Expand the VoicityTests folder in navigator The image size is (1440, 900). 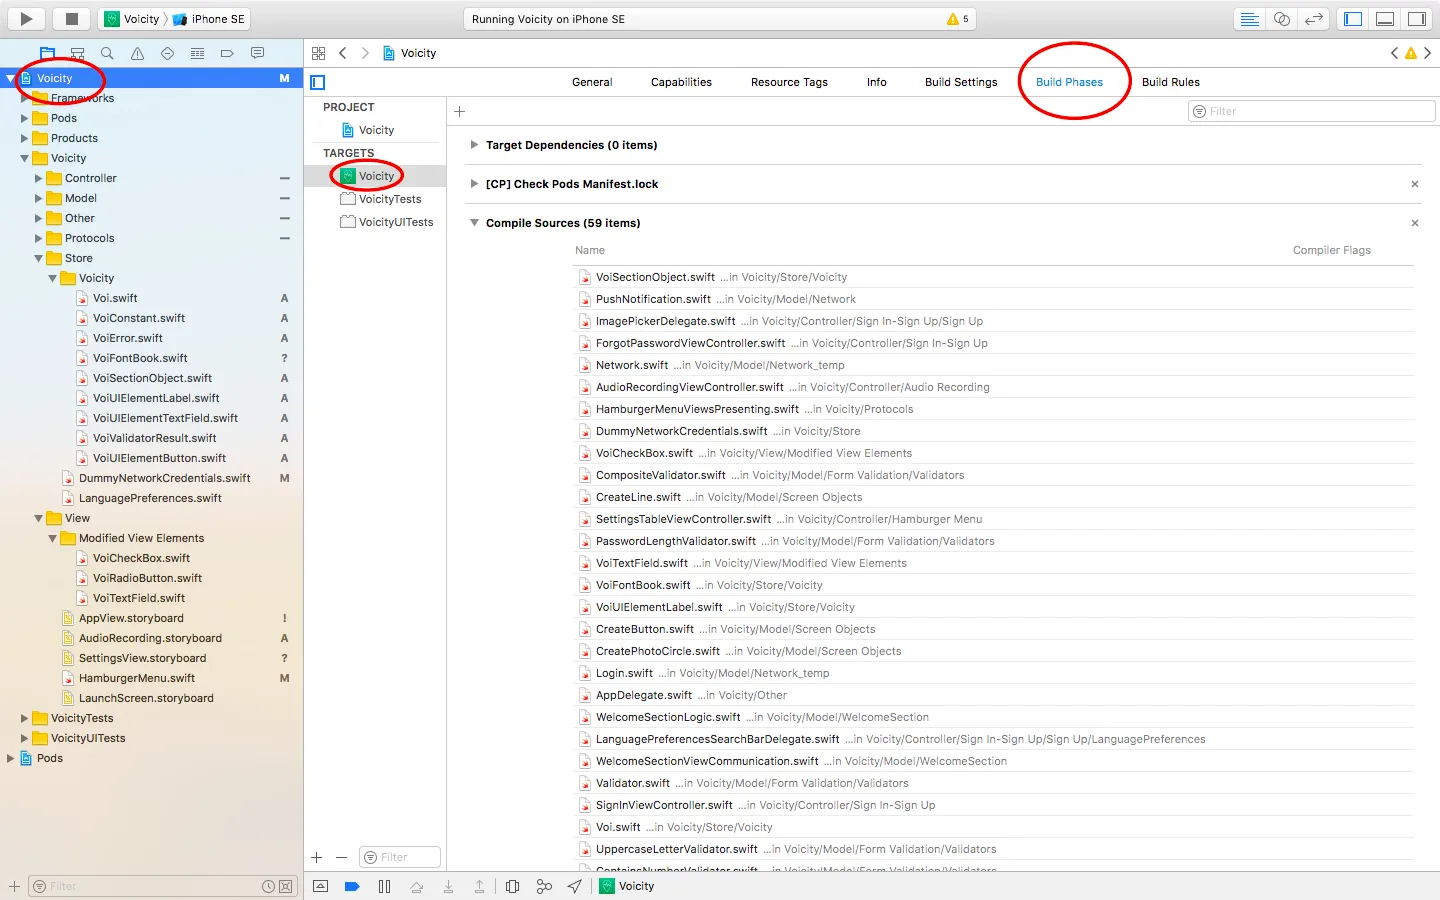tap(24, 718)
